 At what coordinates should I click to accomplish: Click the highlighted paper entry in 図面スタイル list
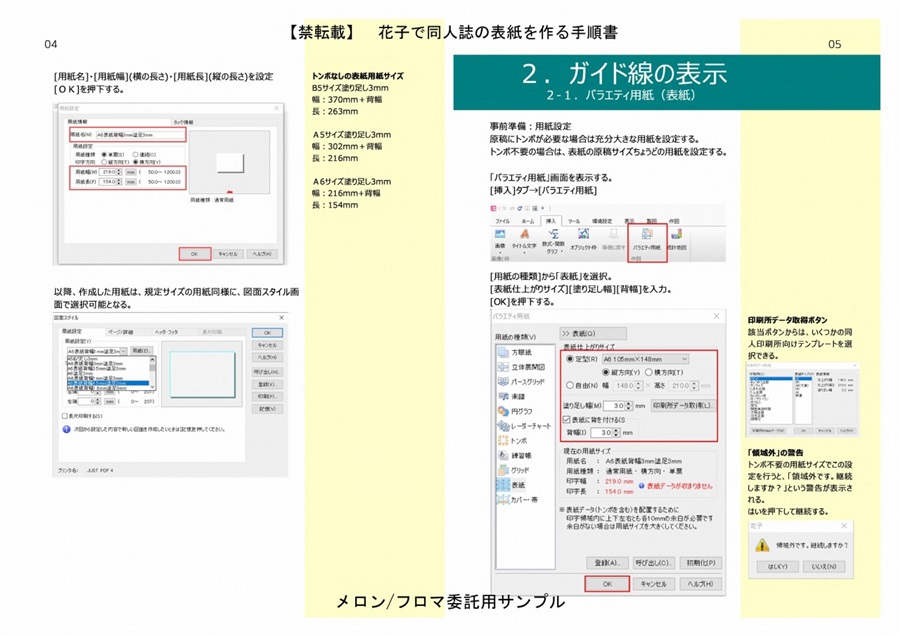[108, 383]
